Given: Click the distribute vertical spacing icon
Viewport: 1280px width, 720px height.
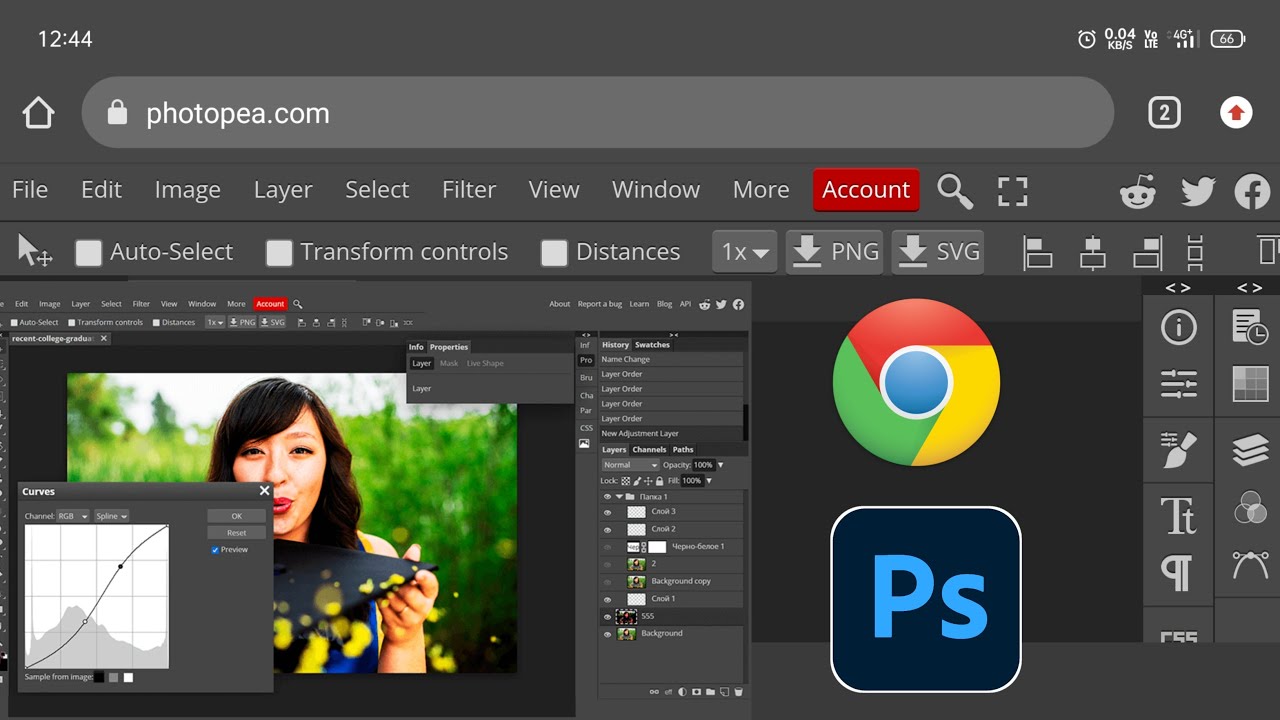Looking at the screenshot, I should click(1194, 252).
